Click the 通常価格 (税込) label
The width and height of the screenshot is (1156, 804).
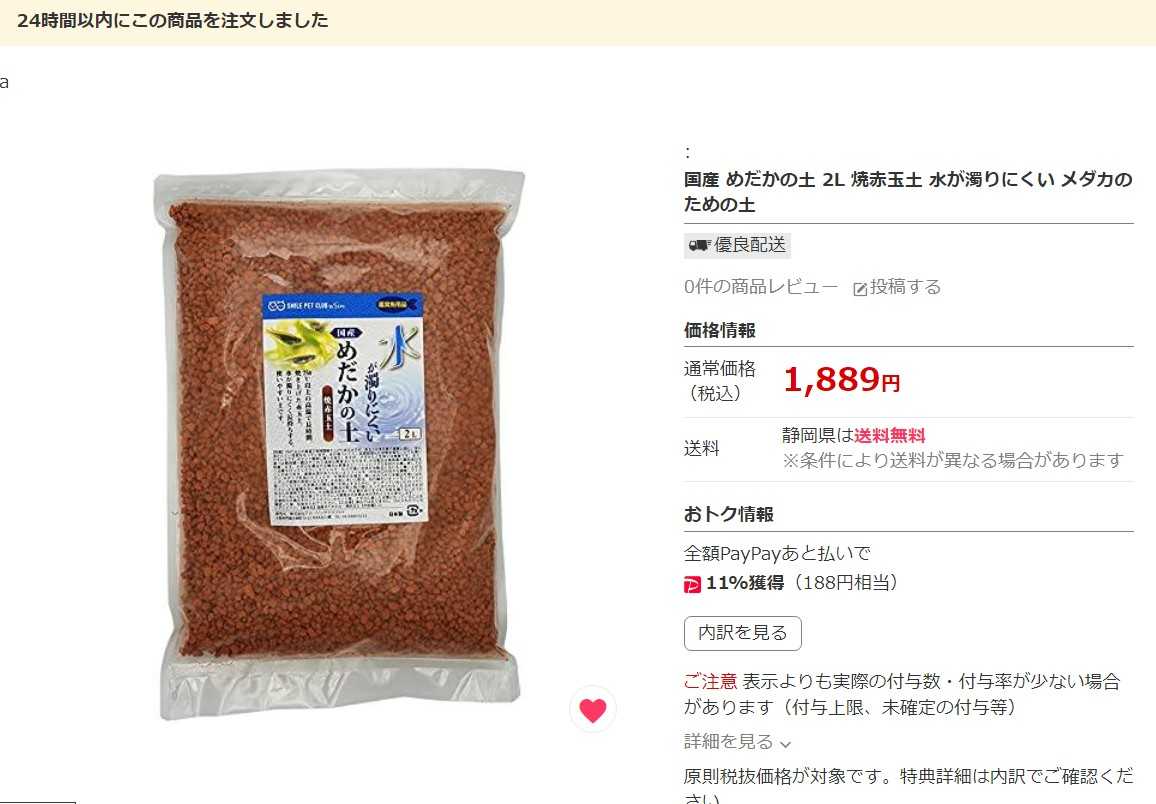pos(720,381)
